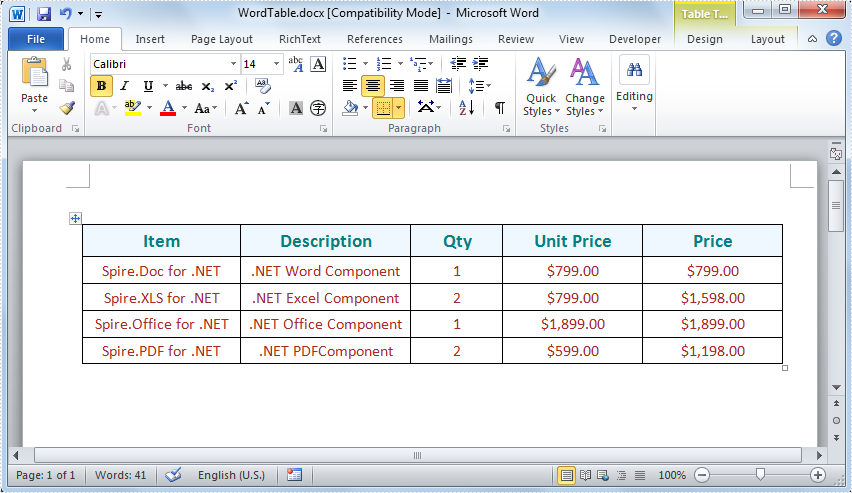
Task: Click the zoom slider handle
Action: [x=760, y=475]
